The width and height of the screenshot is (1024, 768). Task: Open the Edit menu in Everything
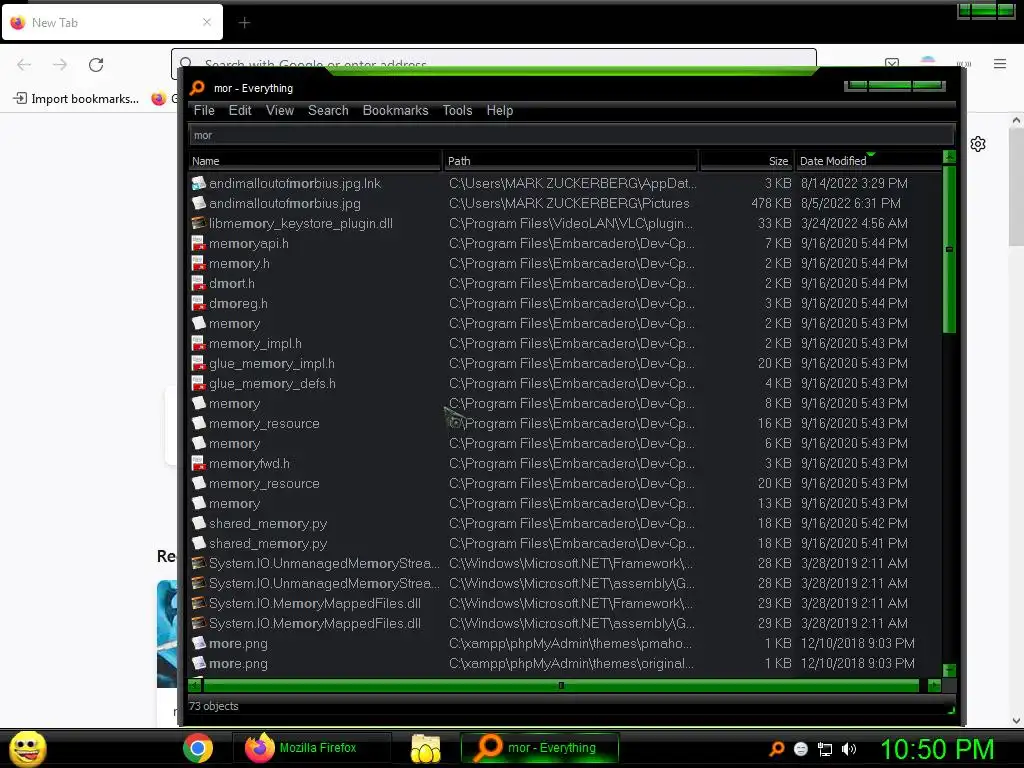click(x=240, y=110)
